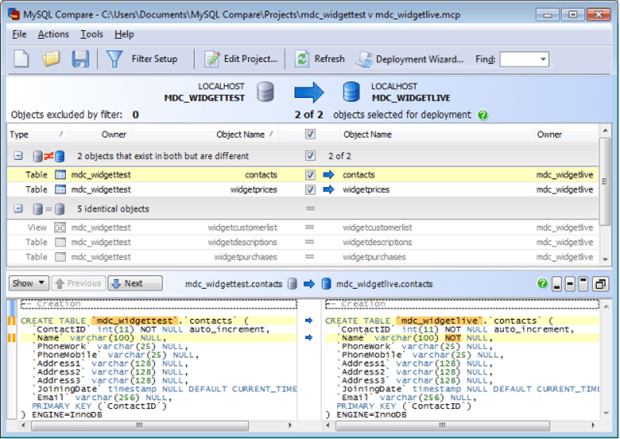Click the table icon in widgetprices row
This screenshot has width=620, height=439.
pyautogui.click(x=60, y=190)
